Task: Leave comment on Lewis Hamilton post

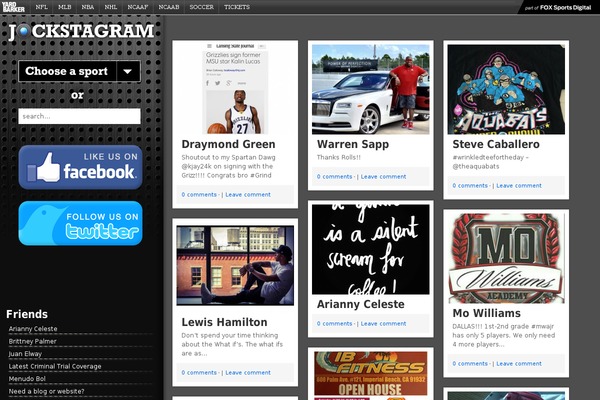Action: coord(248,372)
